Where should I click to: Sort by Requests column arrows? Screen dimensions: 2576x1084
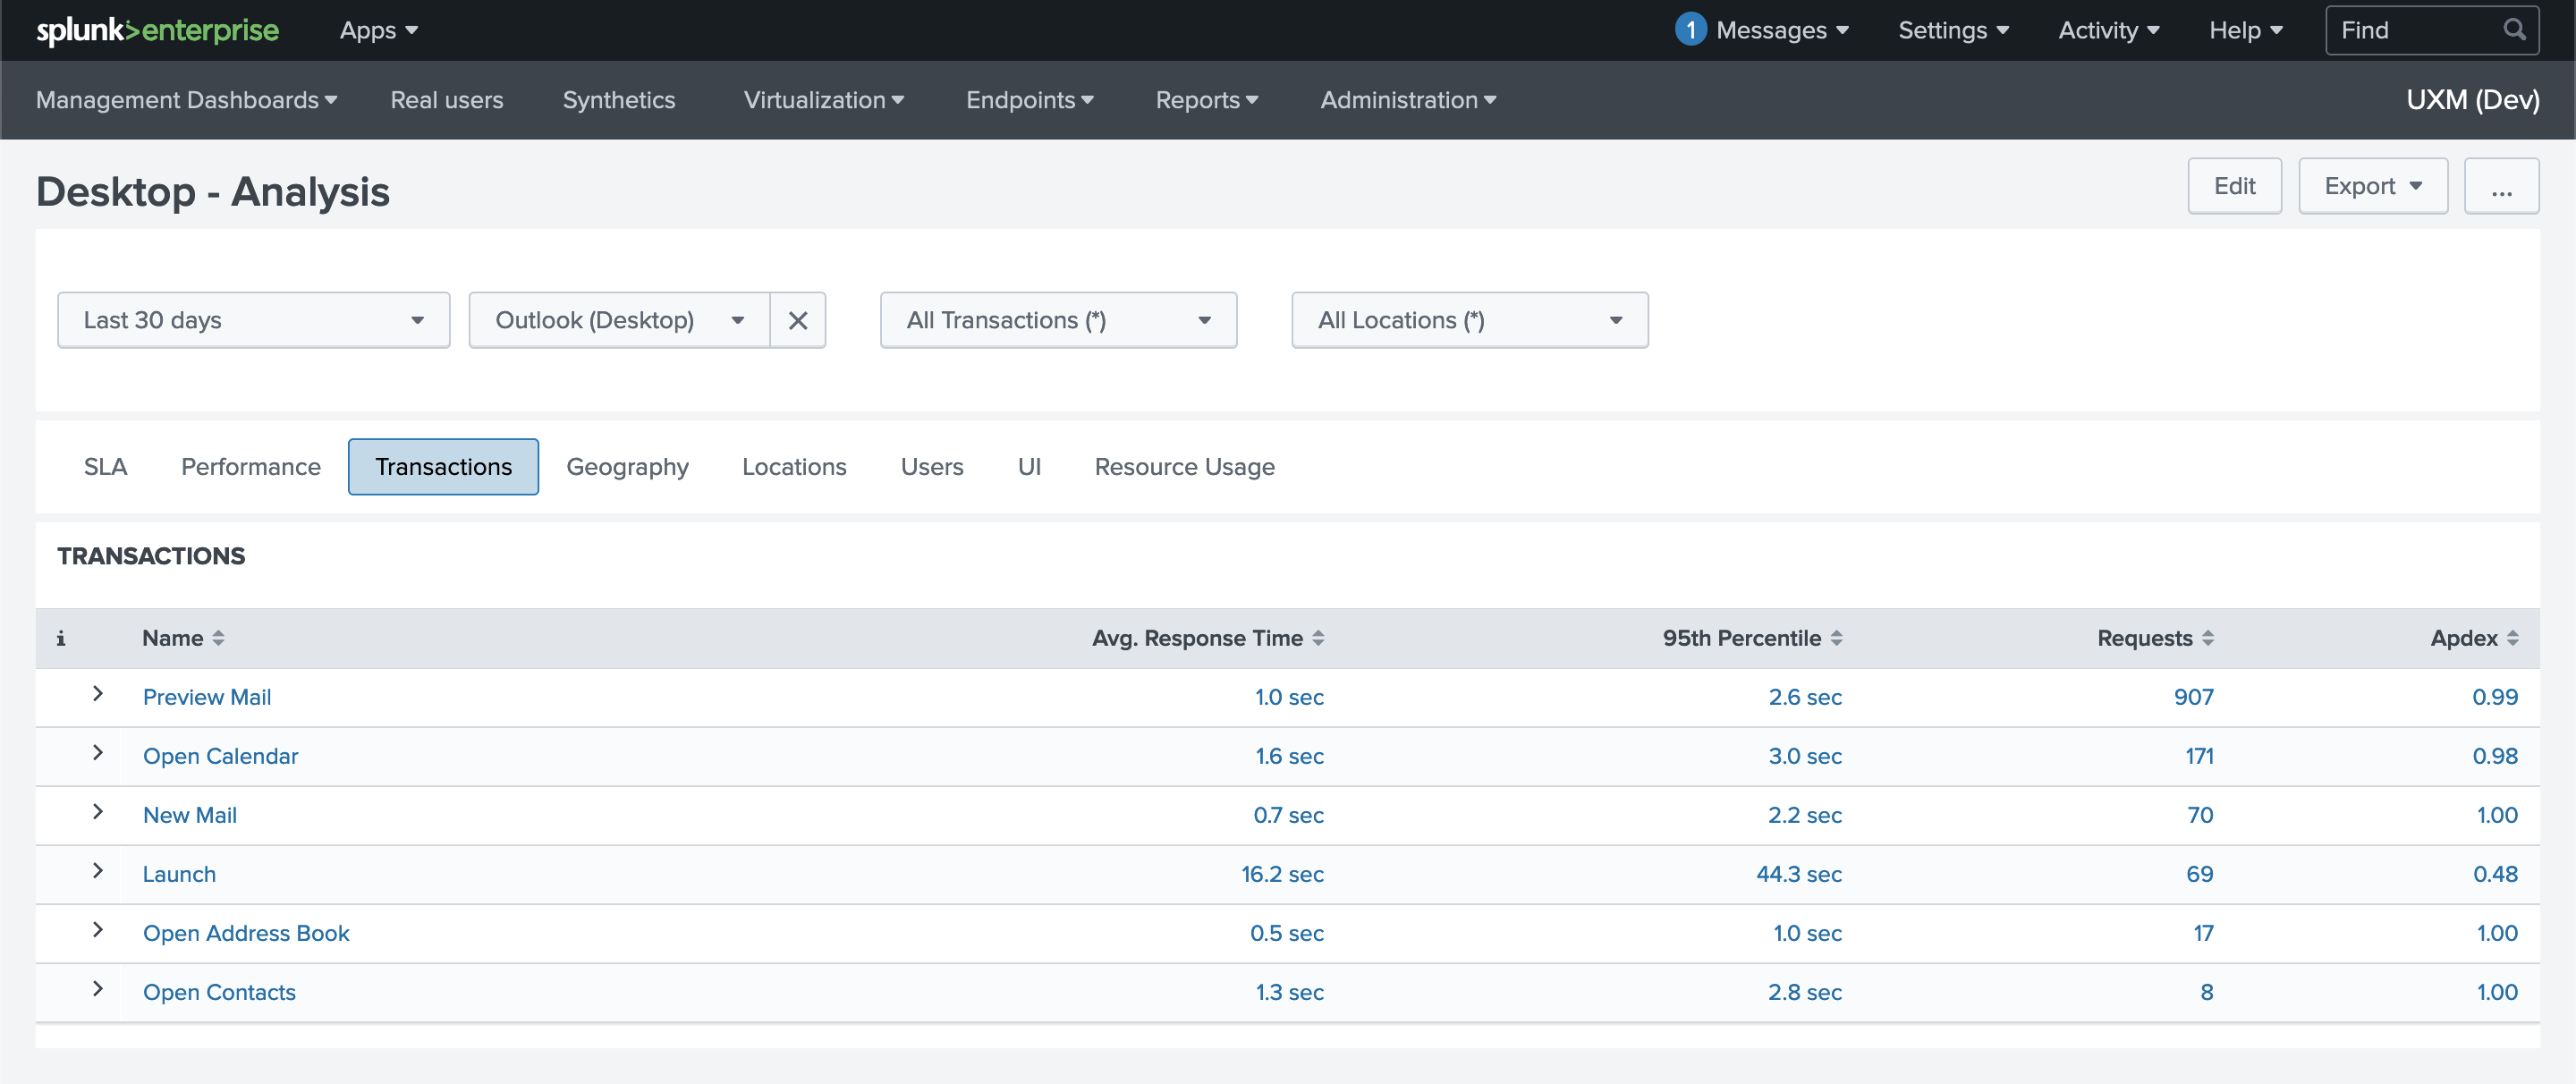[x=2208, y=638]
